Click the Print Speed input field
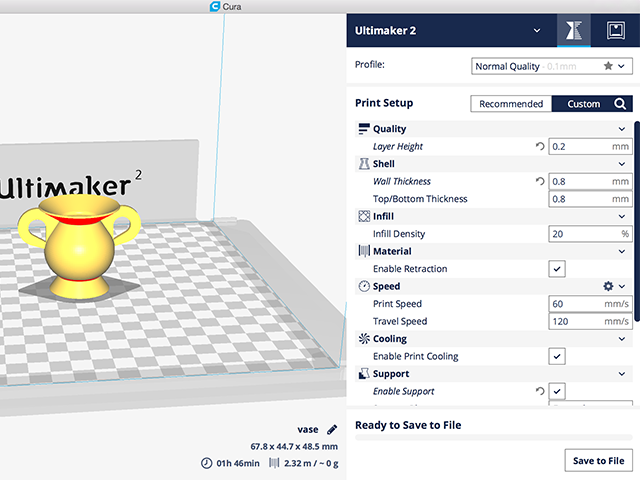The image size is (640, 480). pos(590,304)
